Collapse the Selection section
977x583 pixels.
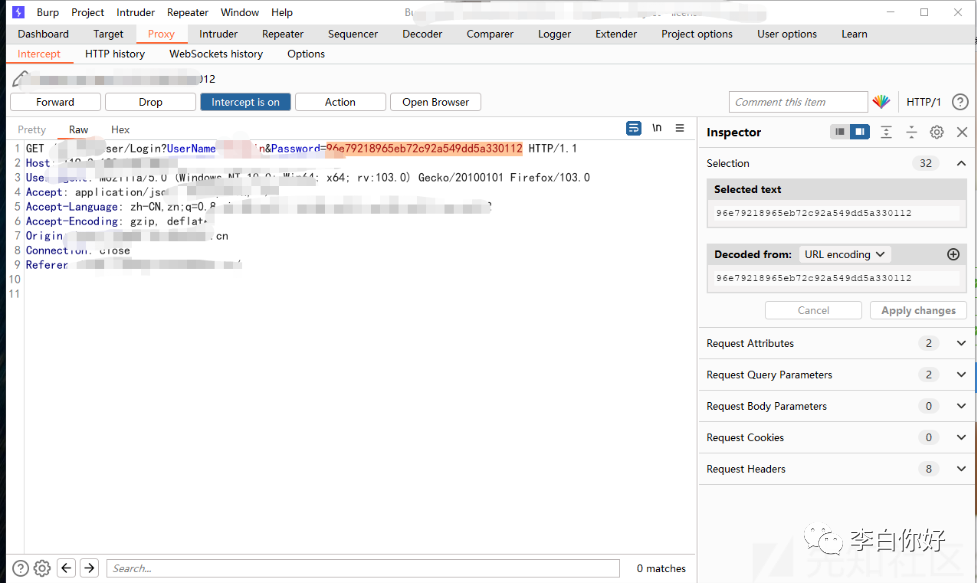(x=961, y=163)
